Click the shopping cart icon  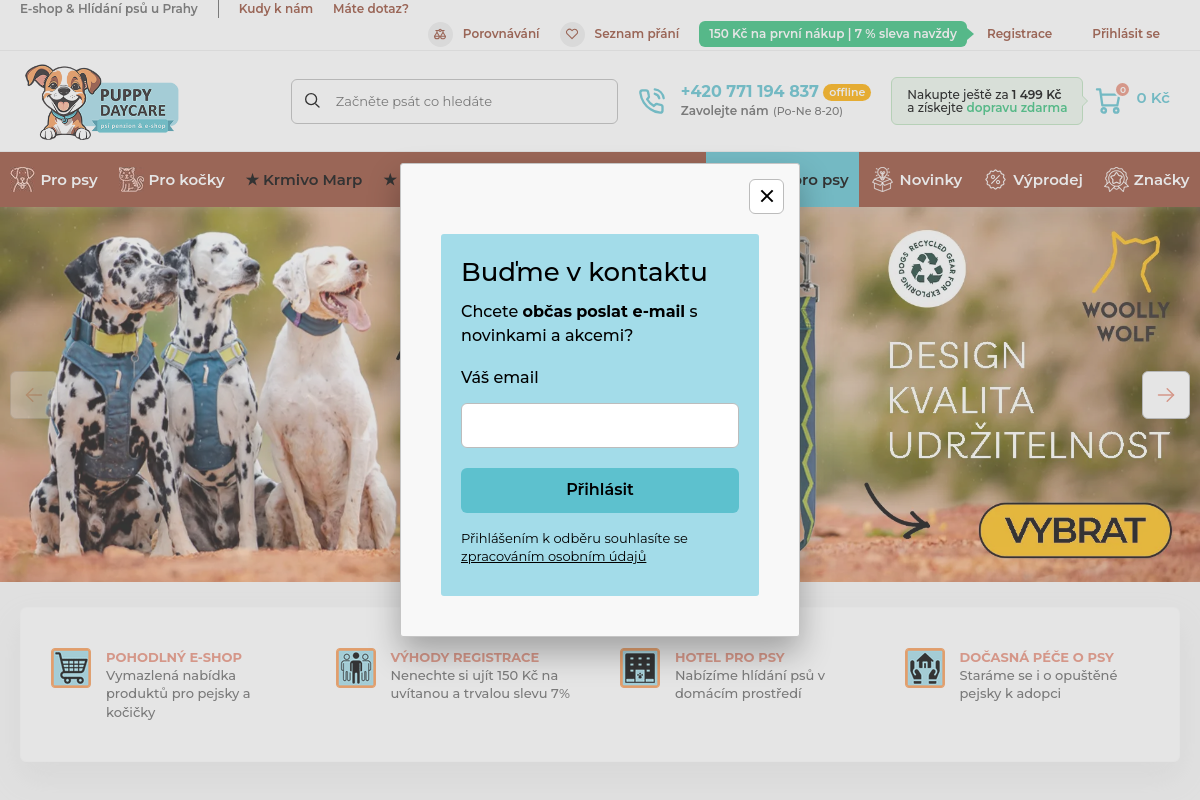(1108, 100)
